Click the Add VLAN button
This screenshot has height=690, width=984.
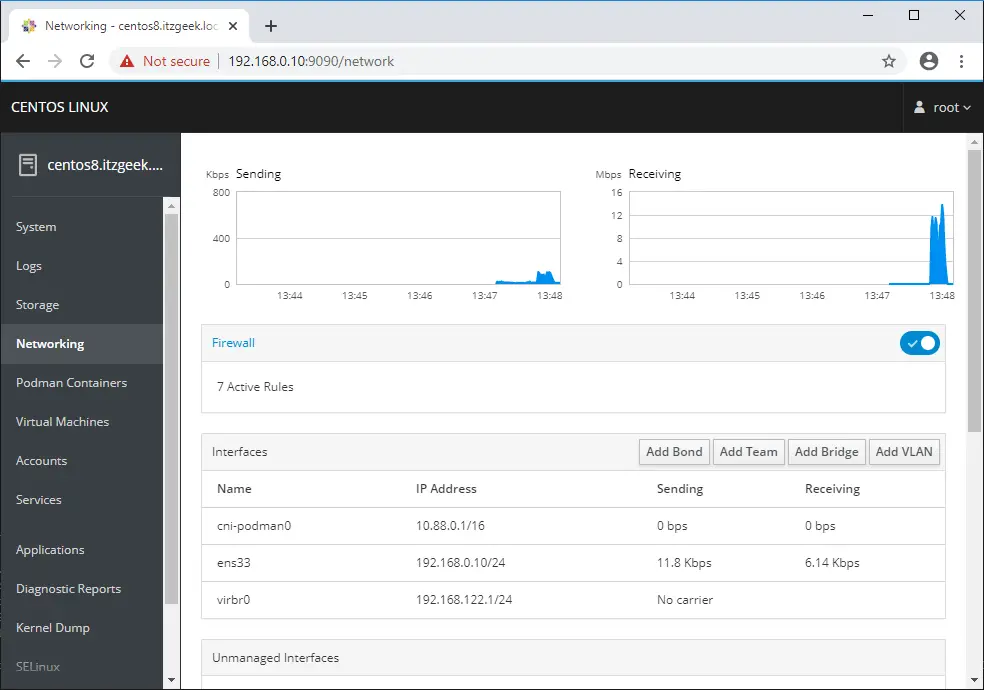(x=904, y=452)
